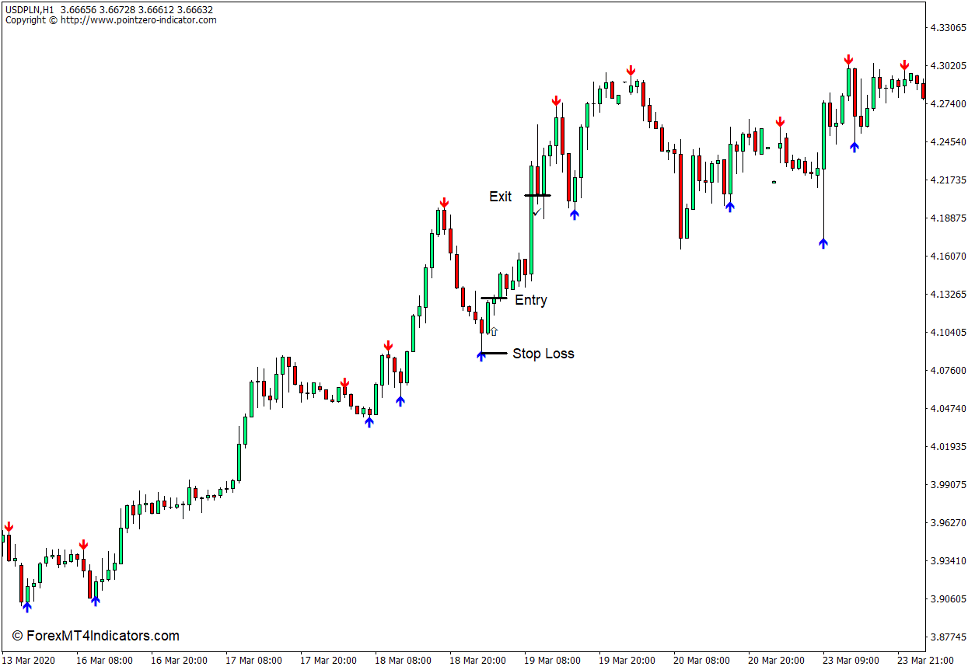Select the blue buy arrow marking Stop Loss
This screenshot has height=670, width=977.
pyautogui.click(x=481, y=355)
